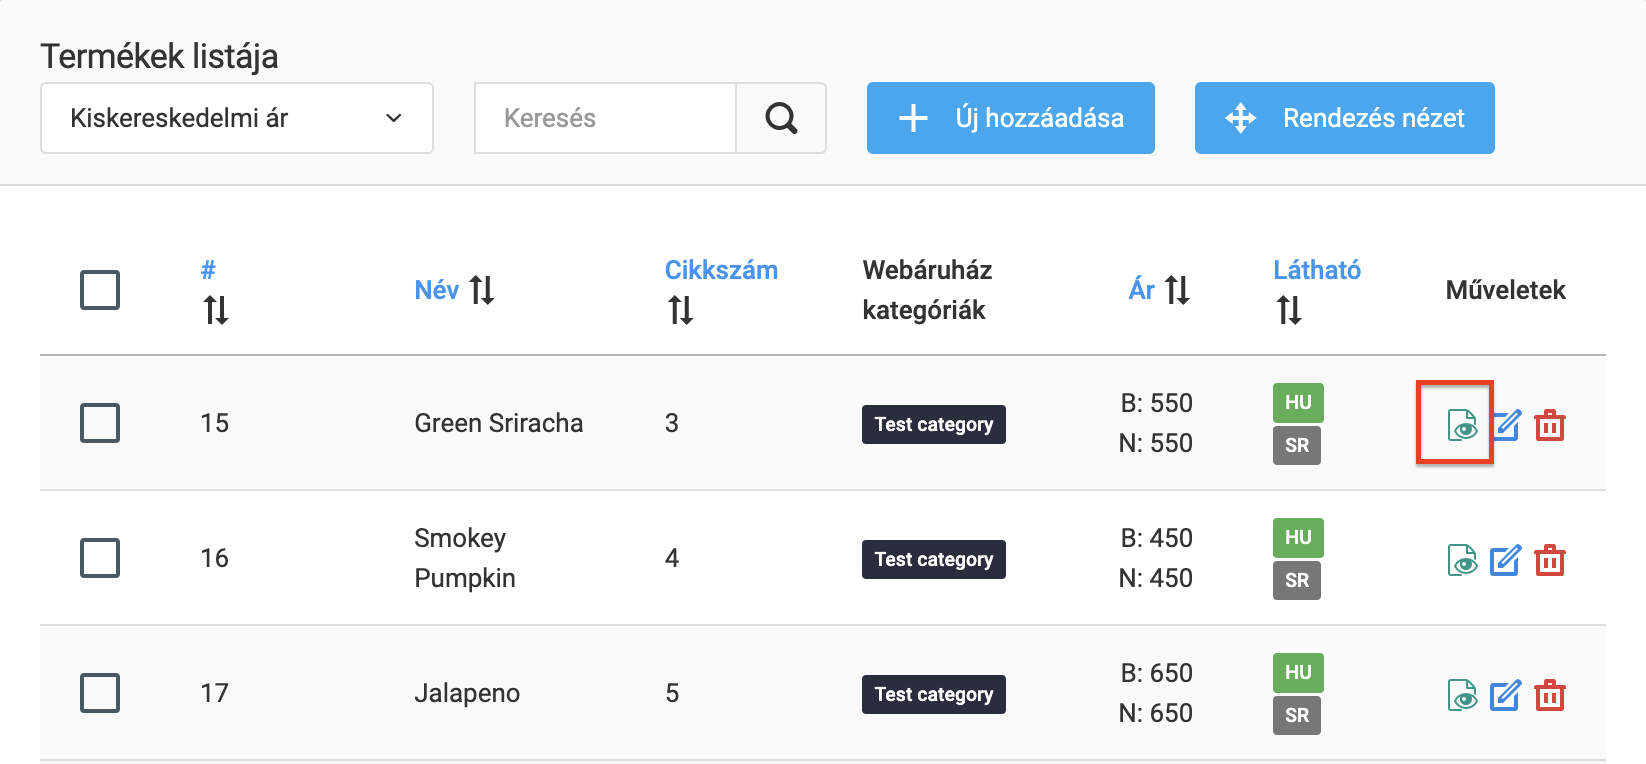The height and width of the screenshot is (764, 1646).
Task: Open Rendezés nézet view
Action: 1344,117
